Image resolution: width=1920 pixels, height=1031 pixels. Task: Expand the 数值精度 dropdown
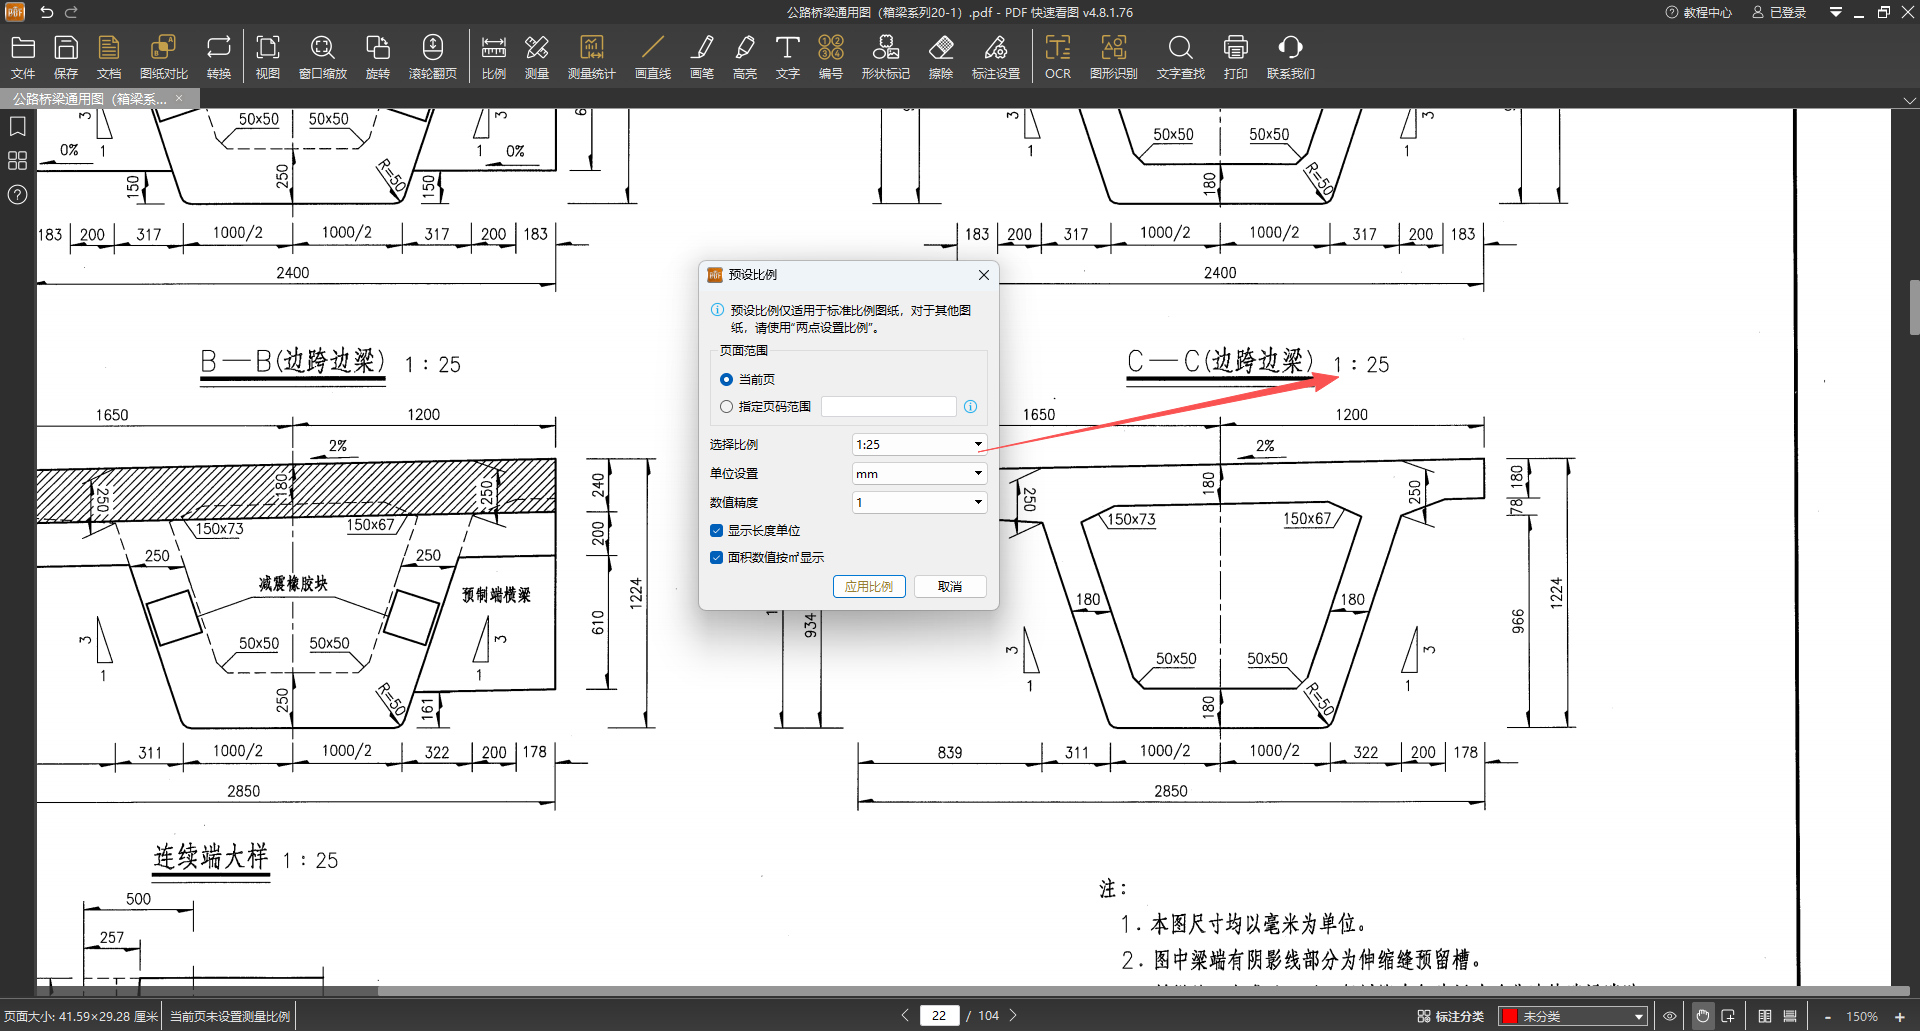click(x=919, y=503)
